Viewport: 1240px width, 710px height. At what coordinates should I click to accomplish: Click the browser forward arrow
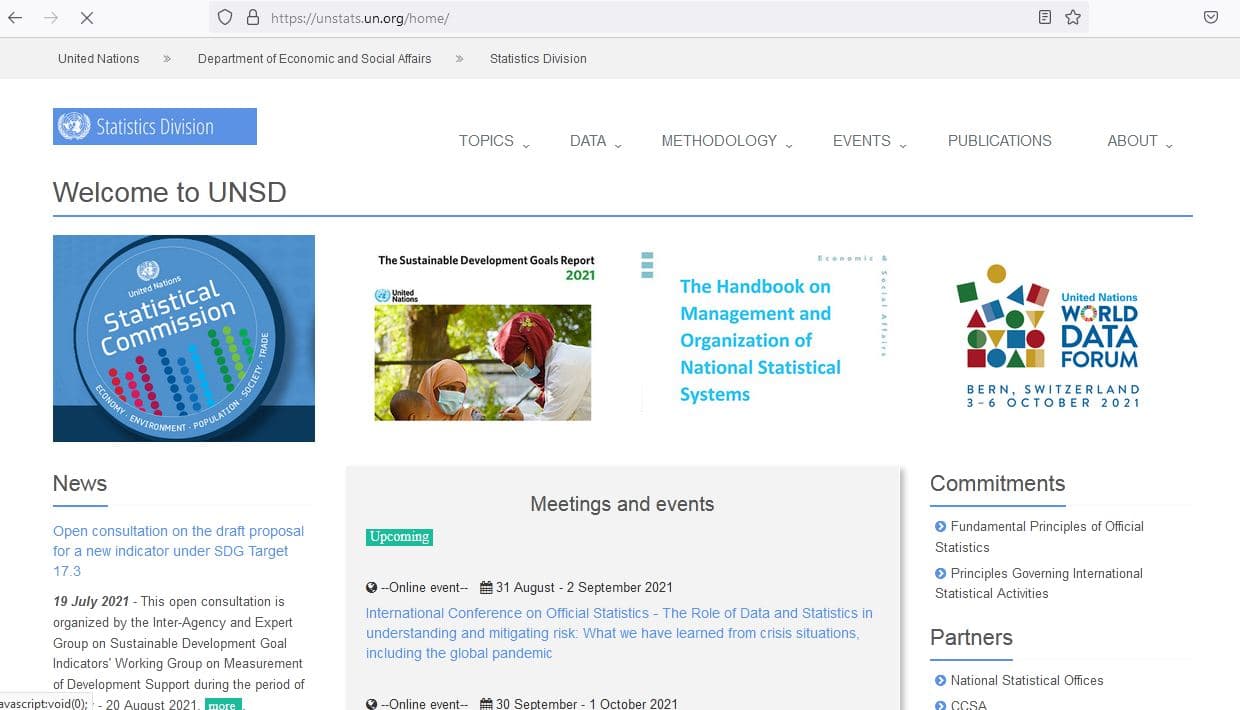click(x=50, y=17)
